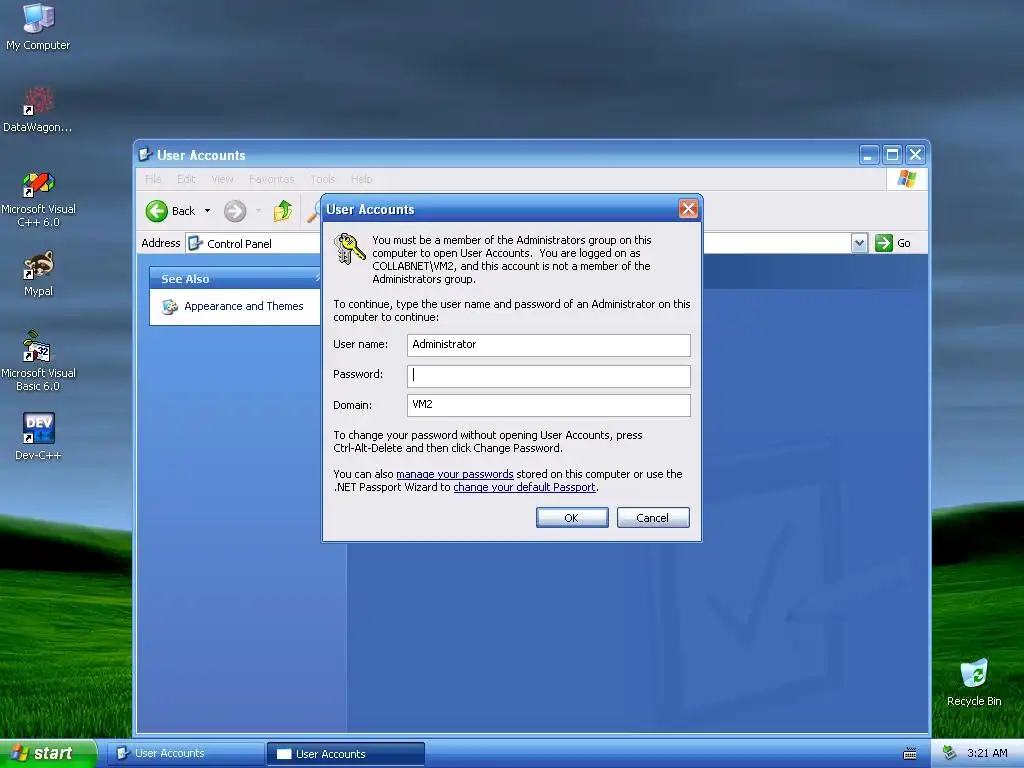1024x768 pixels.
Task: Click the keys icon in dialog
Action: click(349, 249)
